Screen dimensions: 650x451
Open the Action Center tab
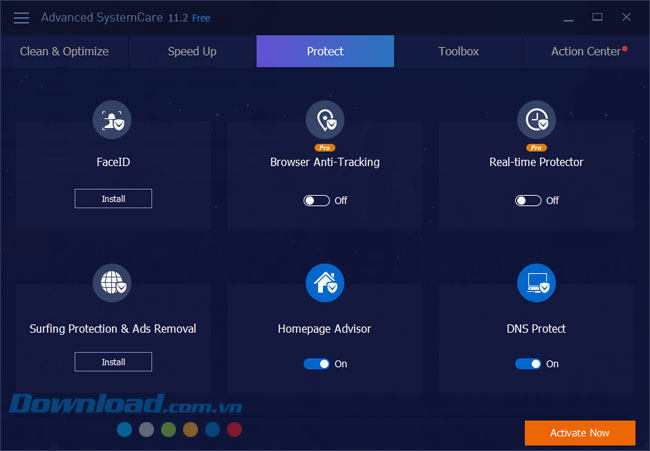[x=586, y=51]
